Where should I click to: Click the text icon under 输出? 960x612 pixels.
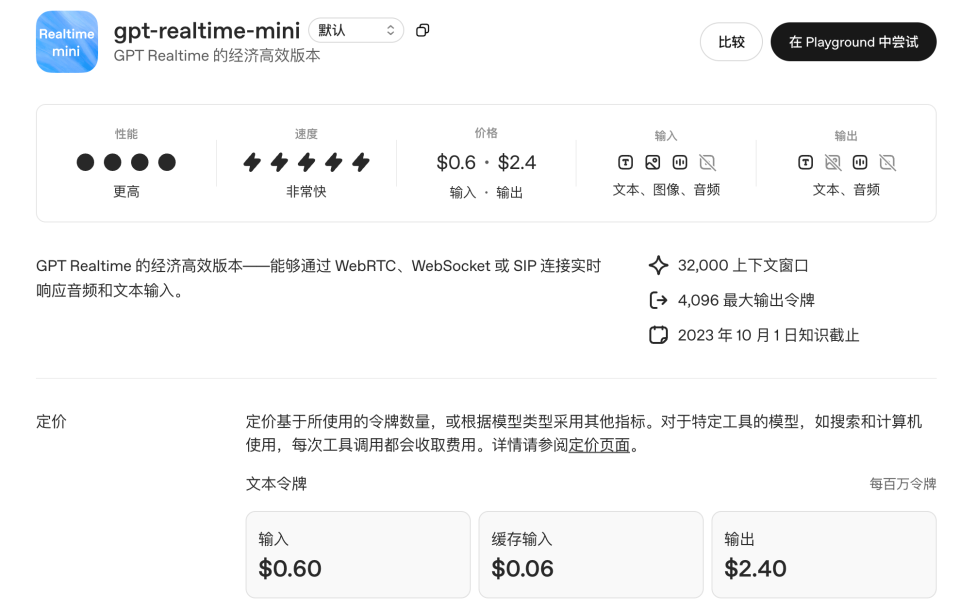805,162
